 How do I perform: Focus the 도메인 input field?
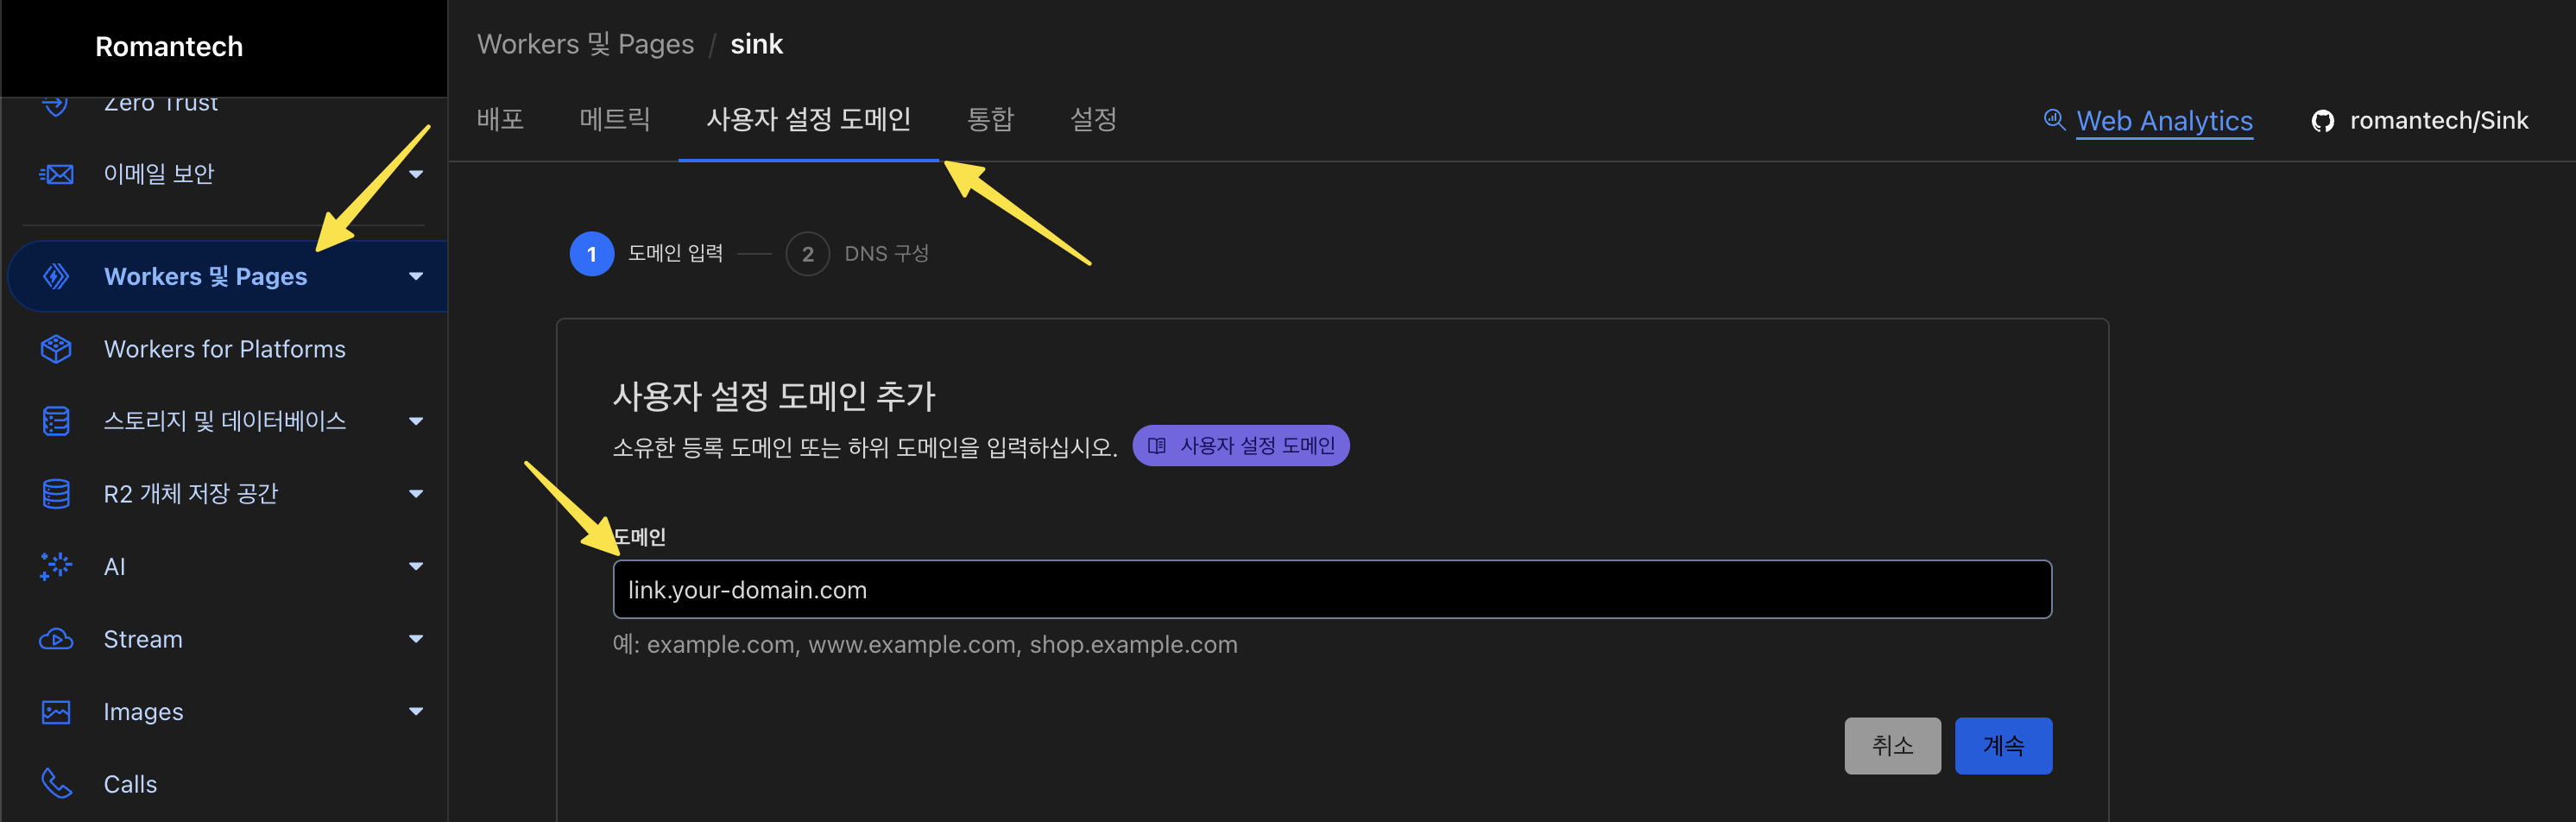point(1332,590)
